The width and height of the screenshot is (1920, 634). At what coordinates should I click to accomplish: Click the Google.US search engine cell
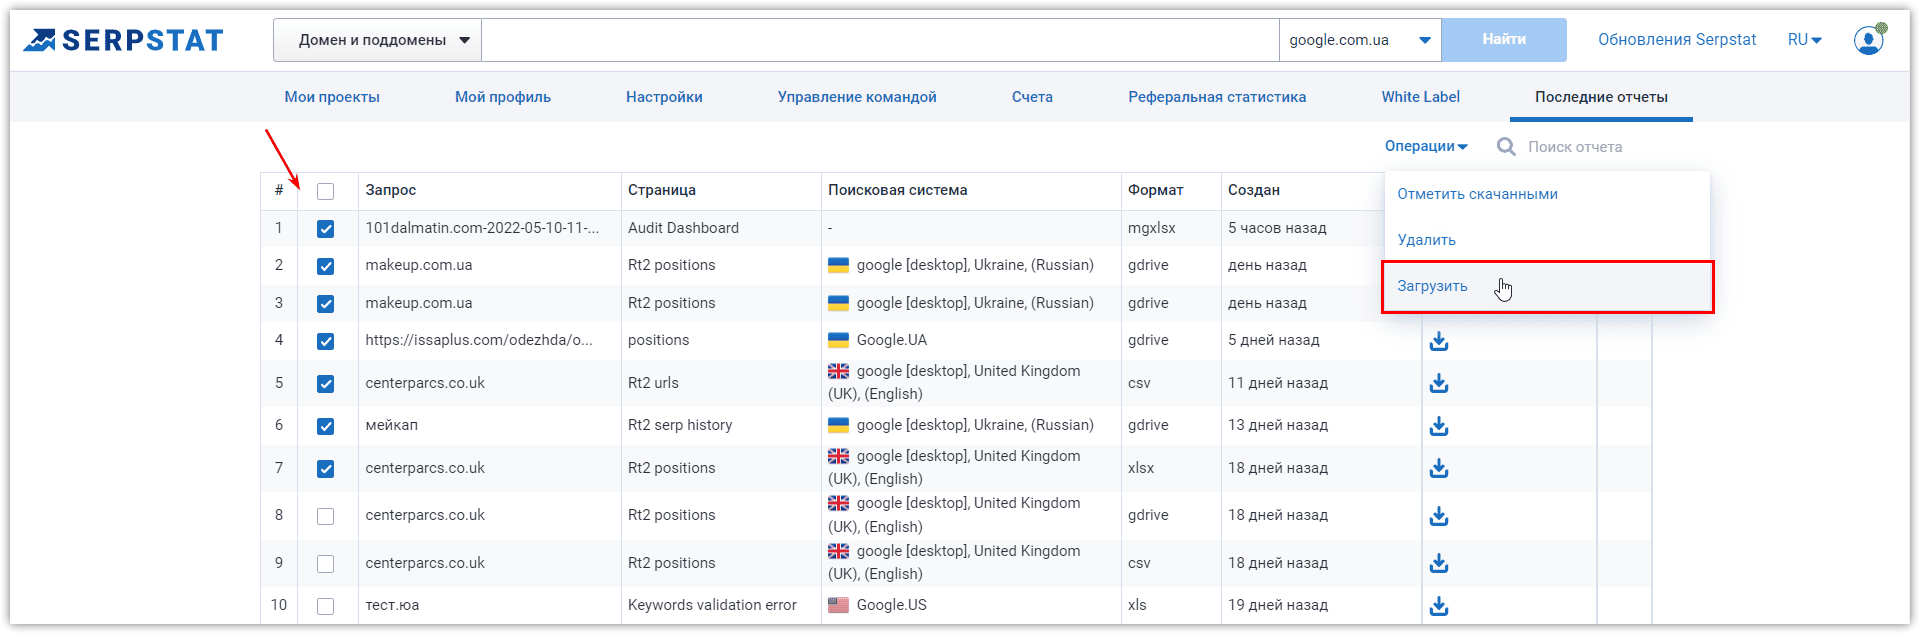pyautogui.click(x=878, y=605)
